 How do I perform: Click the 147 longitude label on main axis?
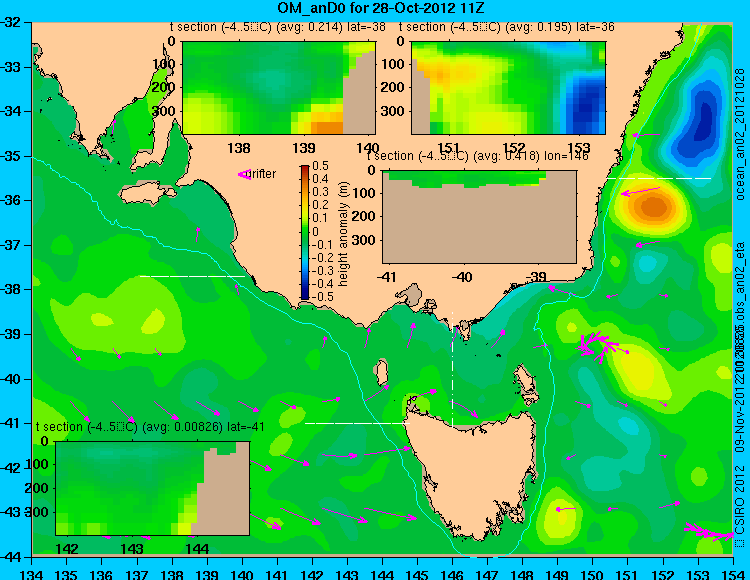[487, 573]
